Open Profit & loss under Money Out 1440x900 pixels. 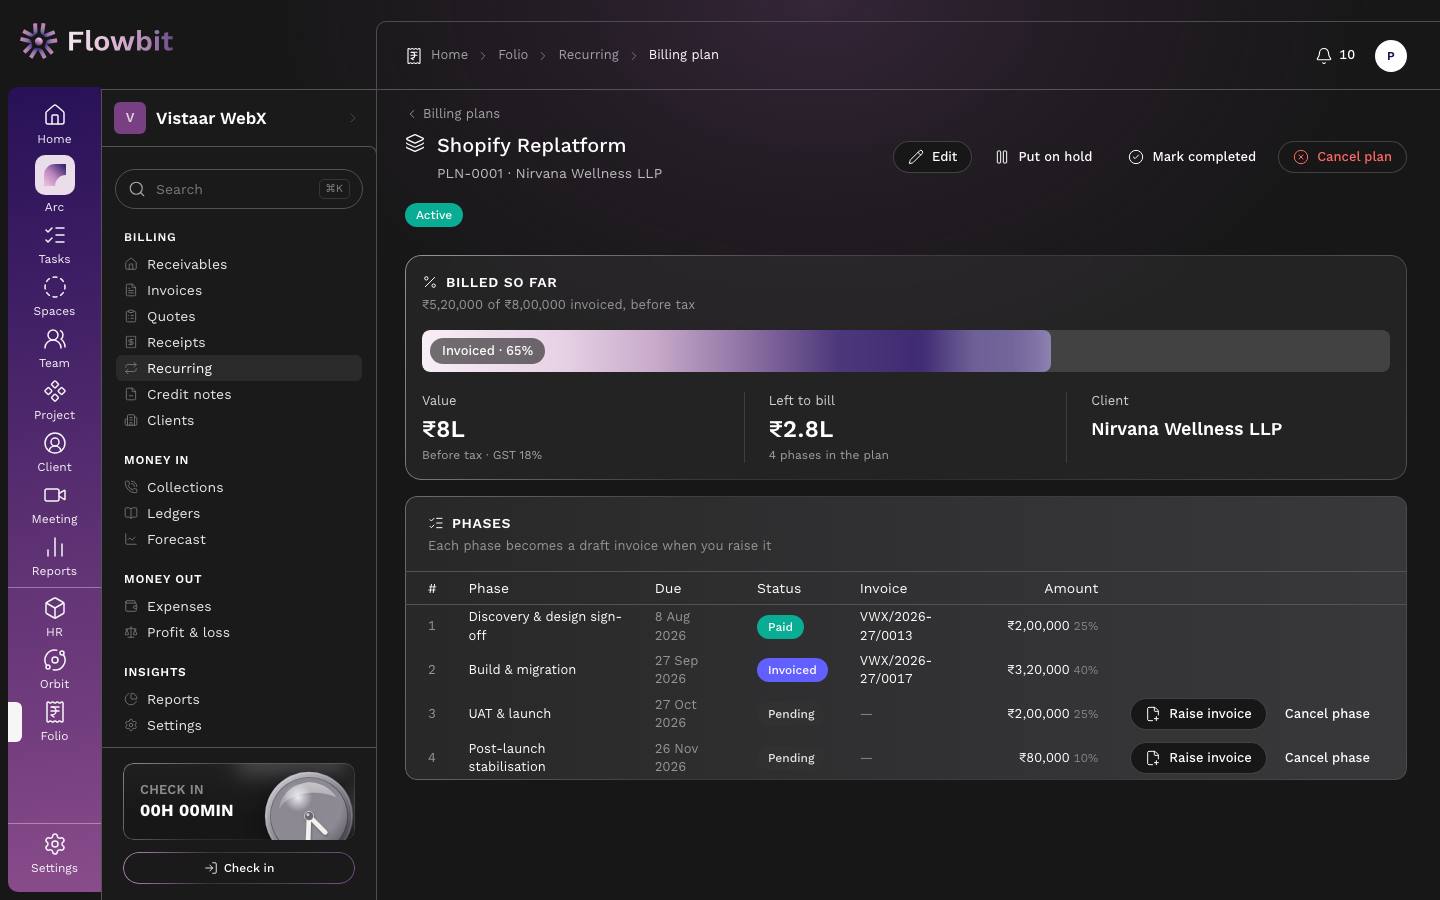click(239, 632)
